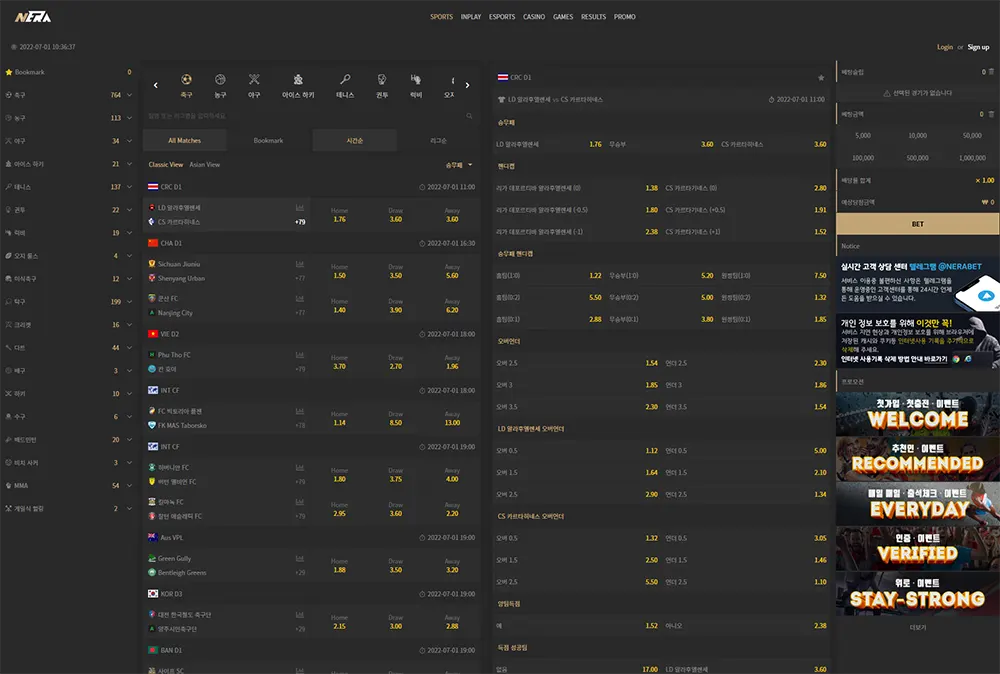This screenshot has width=1000, height=674.
Task: Open the CASINO menu item
Action: [534, 17]
